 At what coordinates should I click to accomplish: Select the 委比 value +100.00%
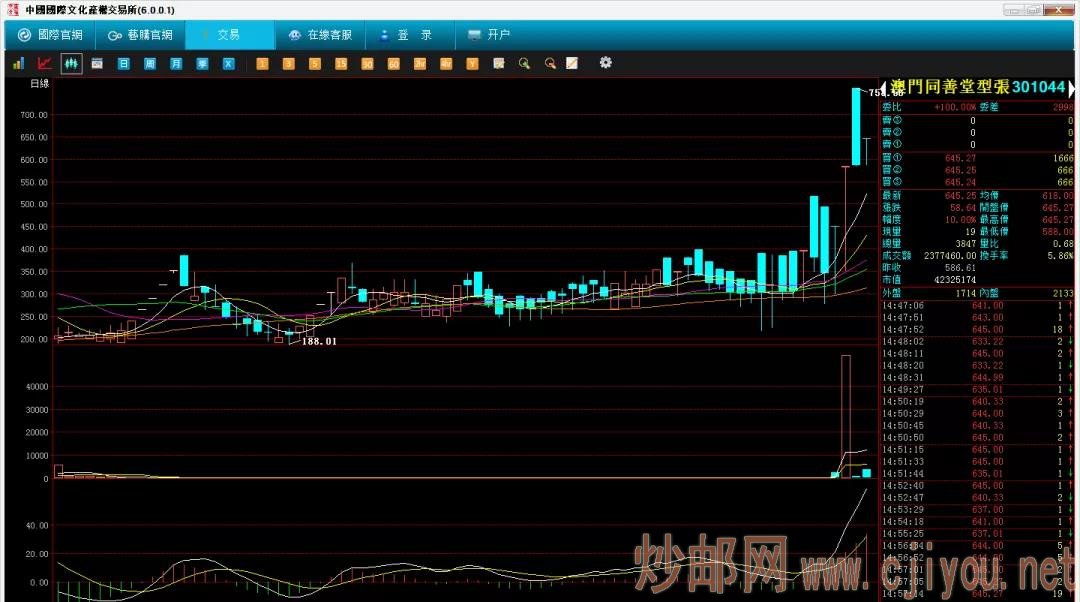[955, 107]
